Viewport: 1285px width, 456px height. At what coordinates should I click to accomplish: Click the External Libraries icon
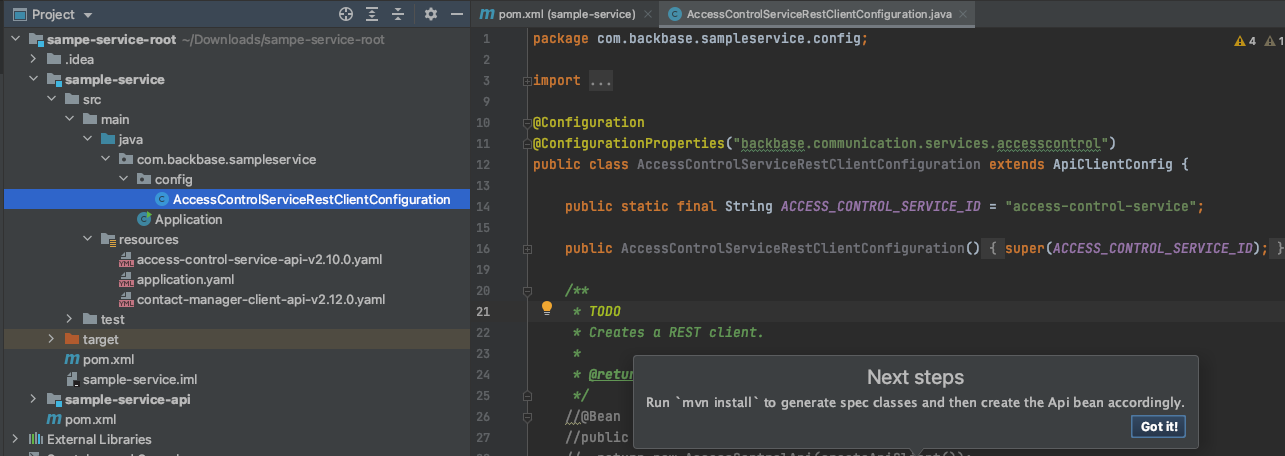(36, 439)
